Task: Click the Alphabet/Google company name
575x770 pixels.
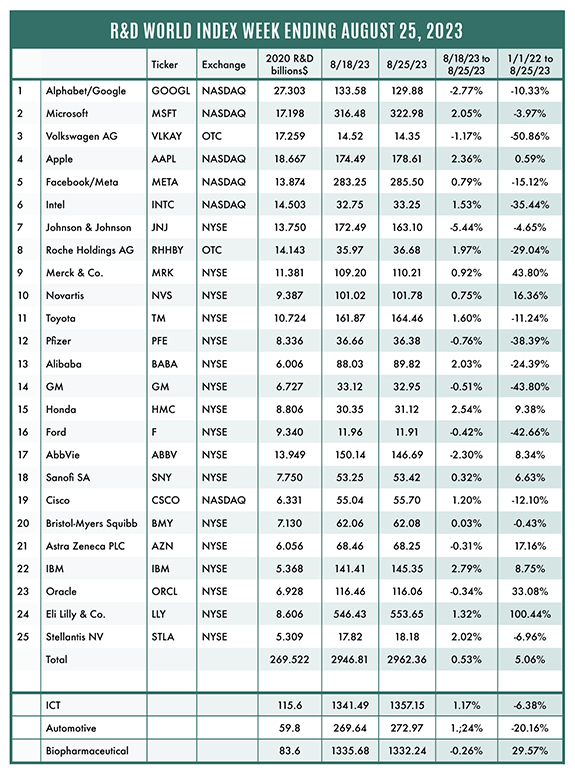Action: pos(86,91)
